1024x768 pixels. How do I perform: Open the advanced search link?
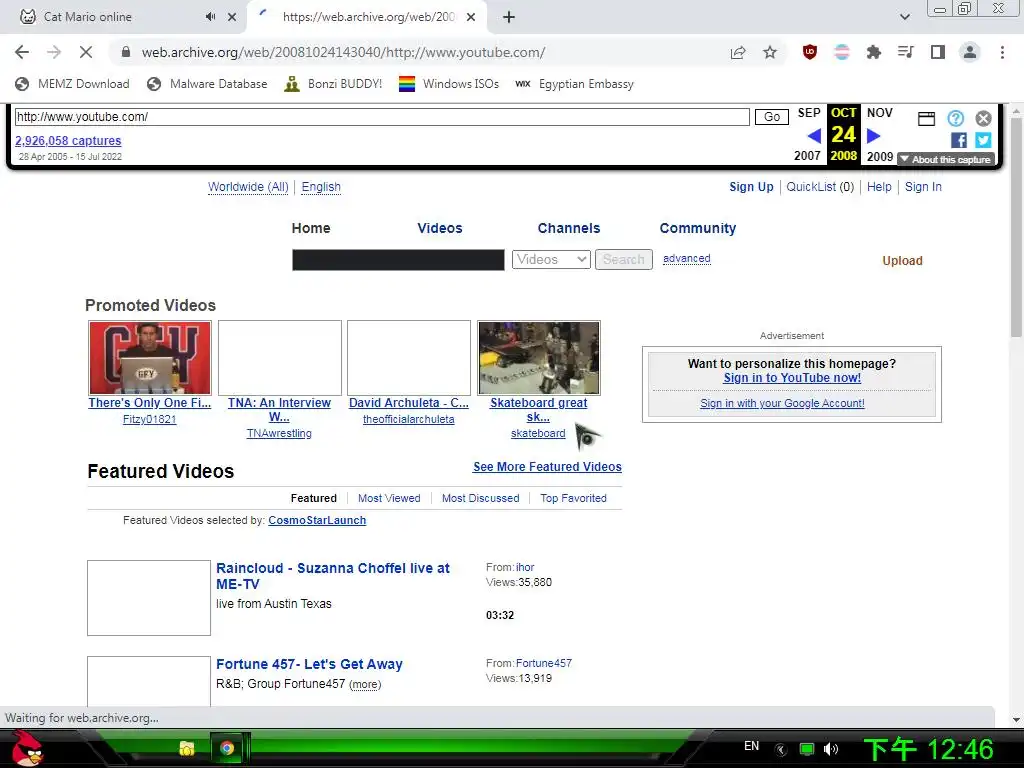[x=686, y=259]
